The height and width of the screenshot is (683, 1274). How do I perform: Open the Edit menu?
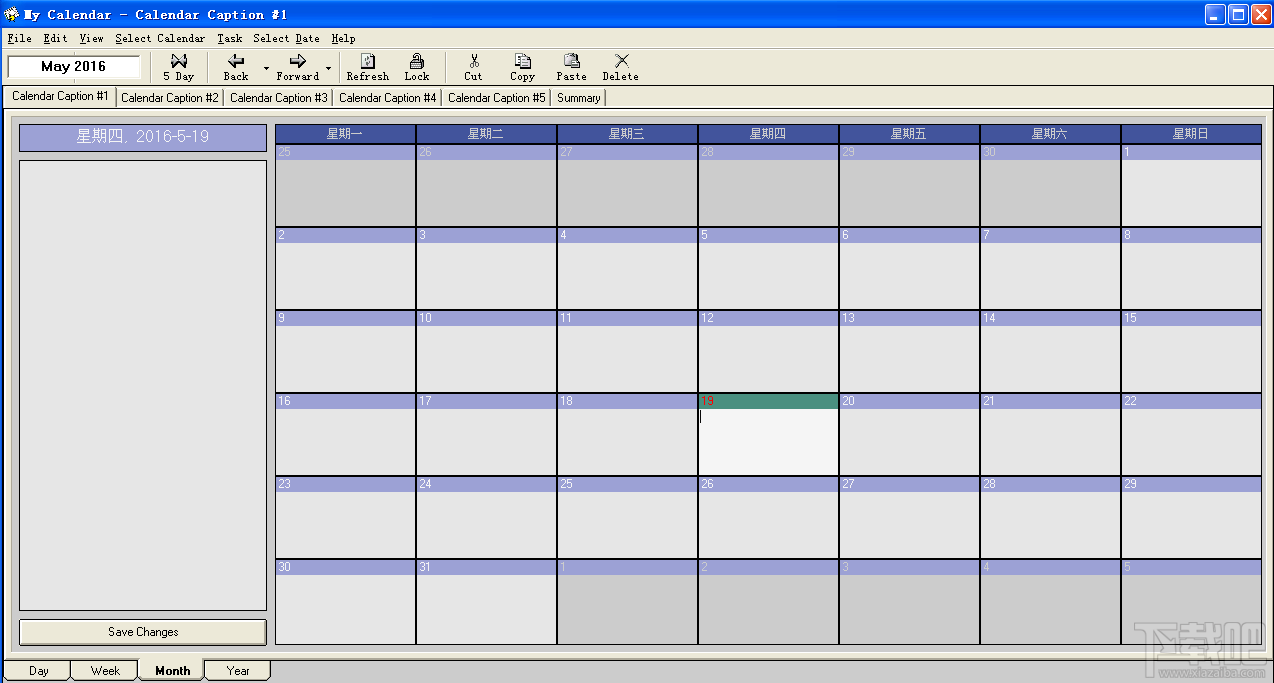pyautogui.click(x=55, y=38)
